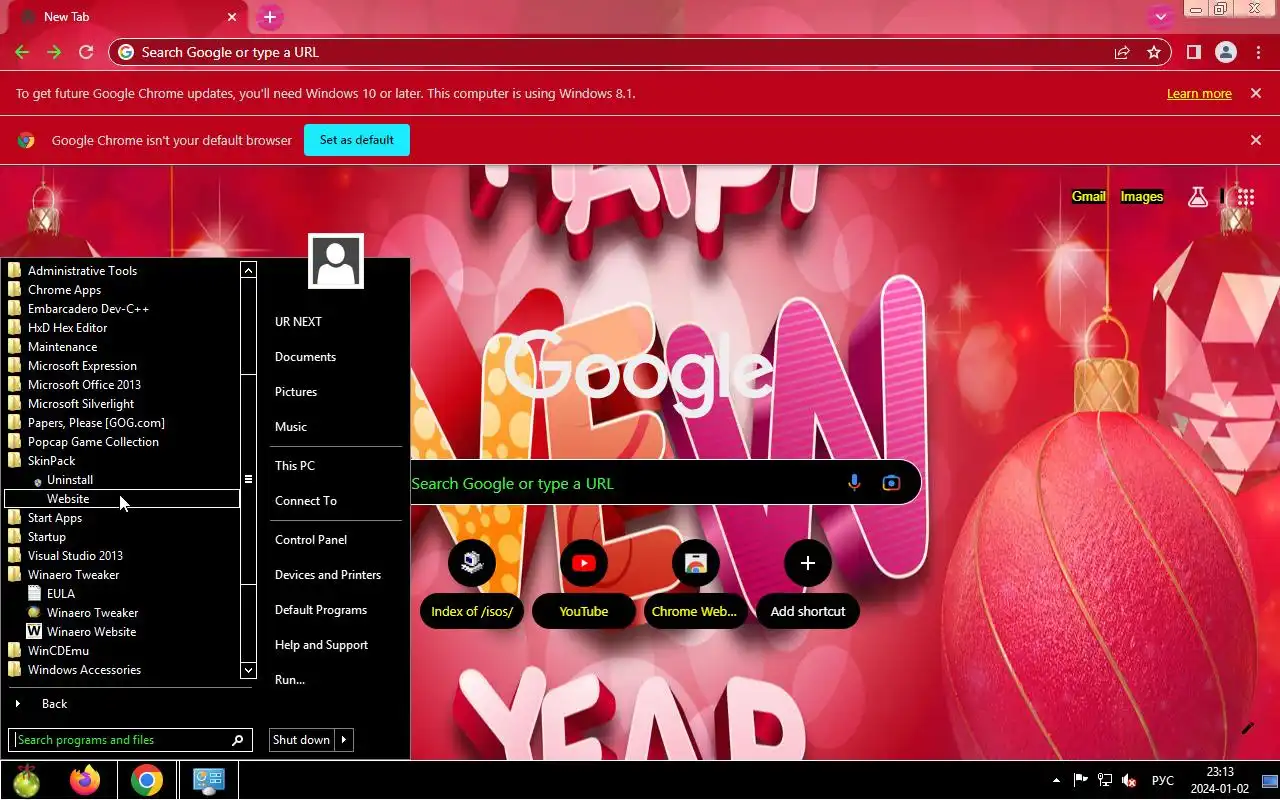This screenshot has width=1280, height=800.
Task: Open Devices and Printers
Action: click(328, 575)
